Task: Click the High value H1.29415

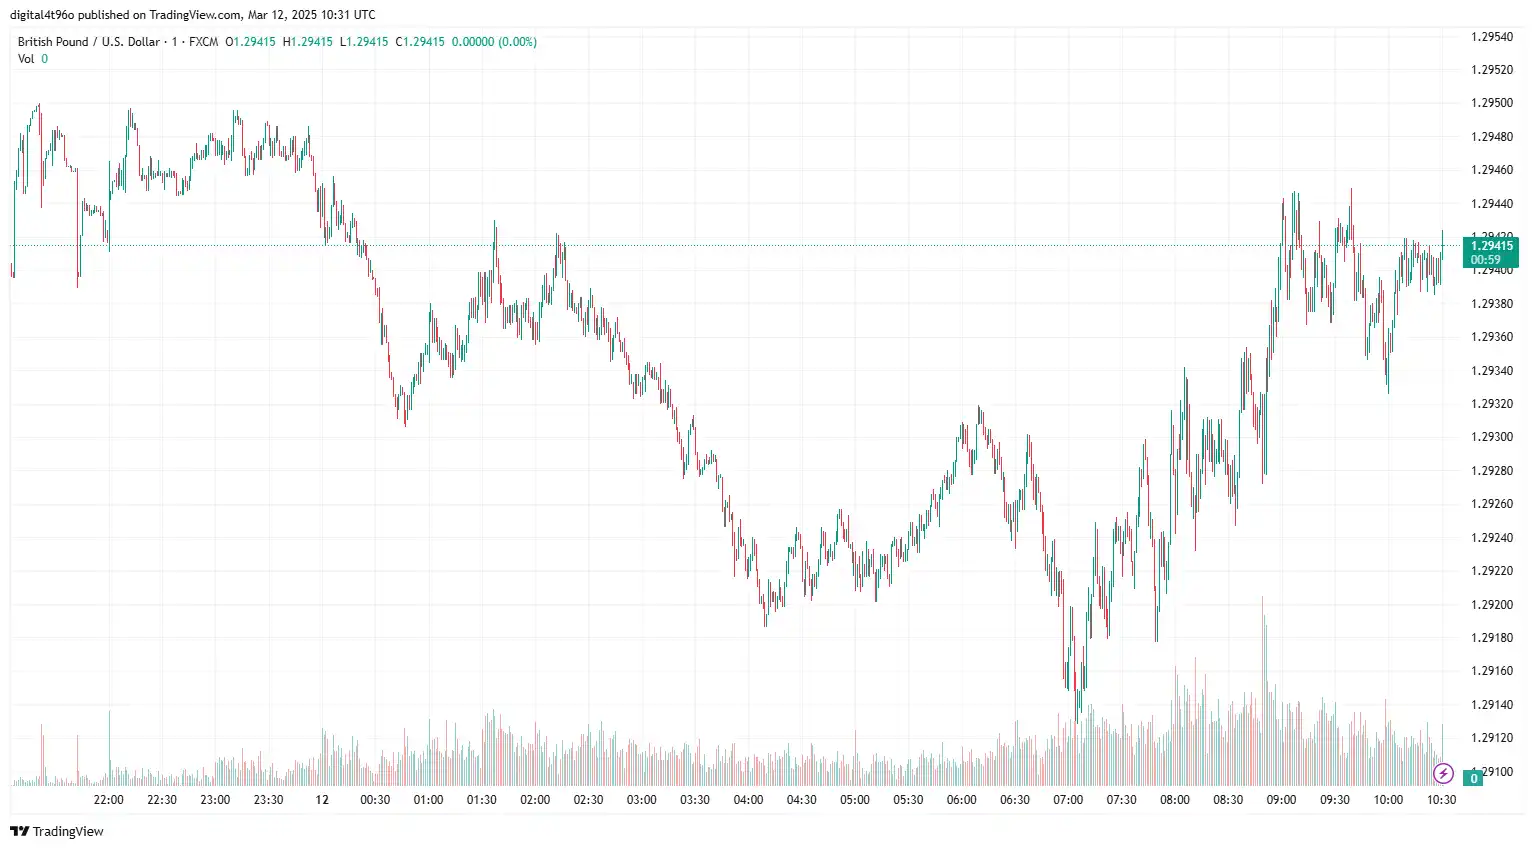Action: pos(308,42)
